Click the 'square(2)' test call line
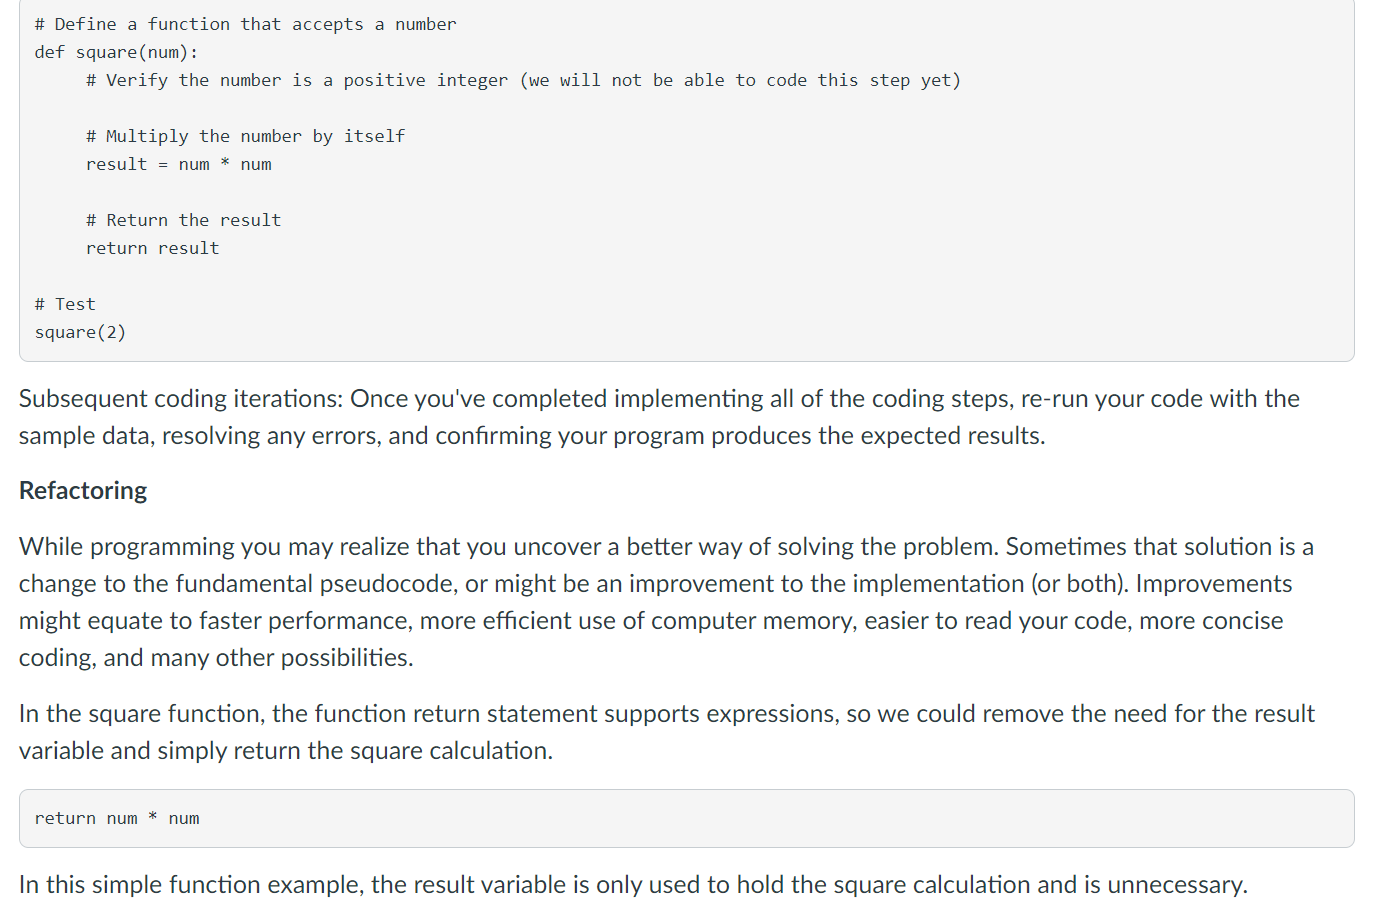 pos(80,332)
